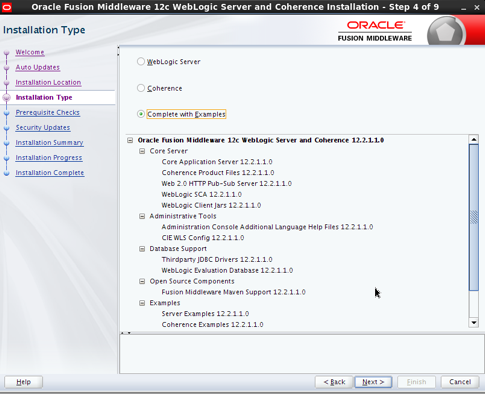Click the Installation Complete step bullet
Viewport: 485px width, 394px height.
[x=6, y=173]
